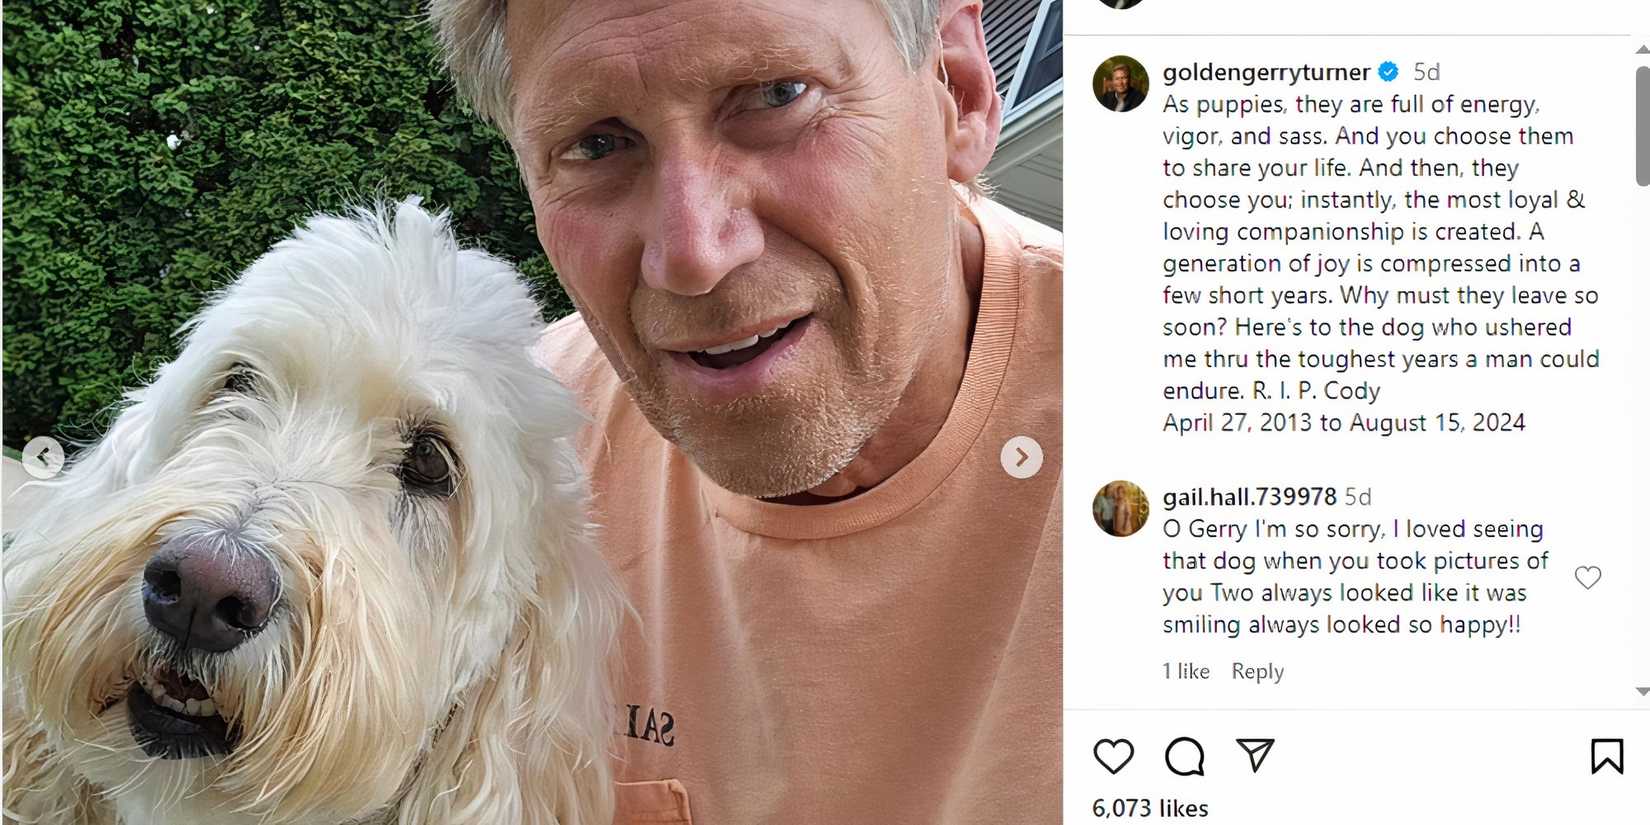The width and height of the screenshot is (1650, 825).
Task: Go to next photo arrow
Action: (x=1021, y=457)
